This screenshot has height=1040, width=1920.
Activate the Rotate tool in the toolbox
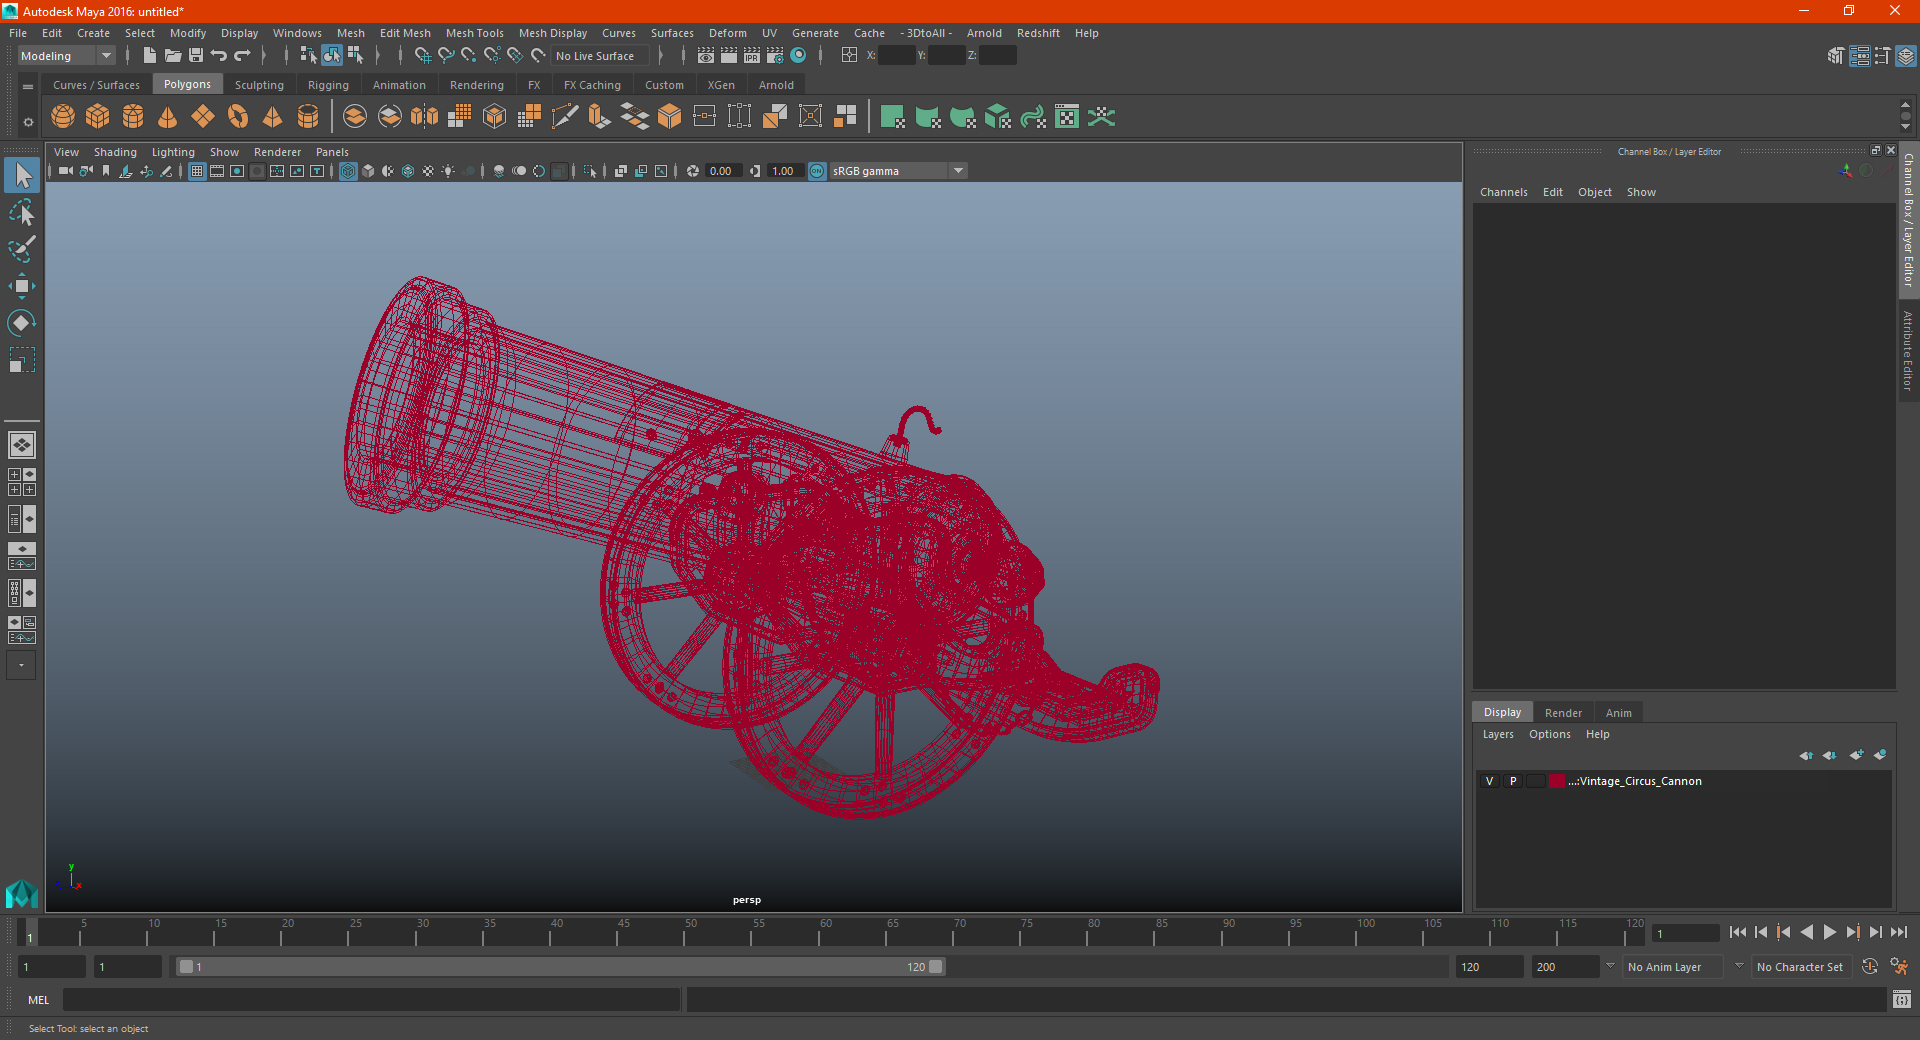[x=22, y=323]
